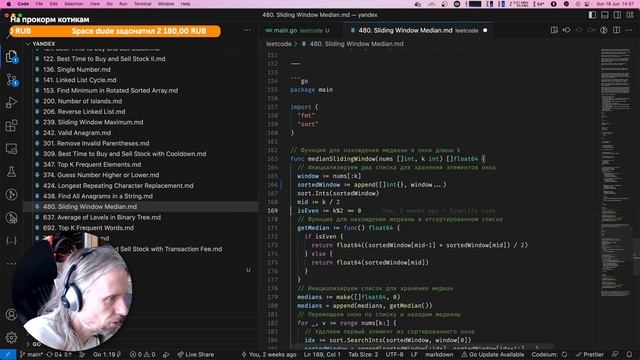Image resolution: width=640 pixels, height=360 pixels.
Task: Open the Explorer view in activity bar
Action: pyautogui.click(x=11, y=56)
